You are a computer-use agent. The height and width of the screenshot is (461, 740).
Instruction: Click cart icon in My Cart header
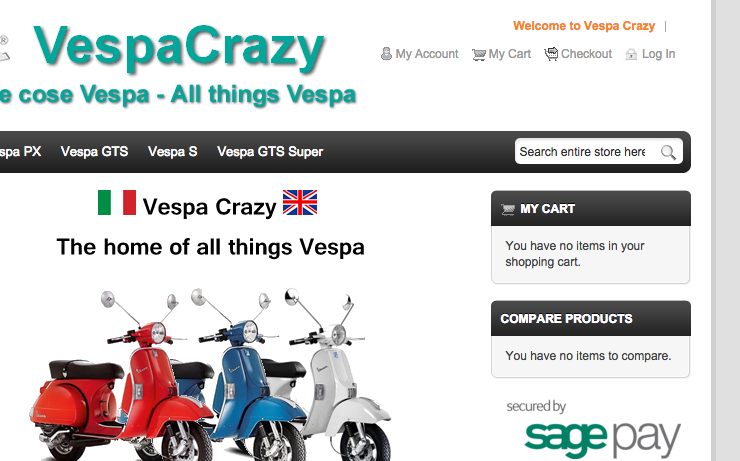click(x=508, y=209)
